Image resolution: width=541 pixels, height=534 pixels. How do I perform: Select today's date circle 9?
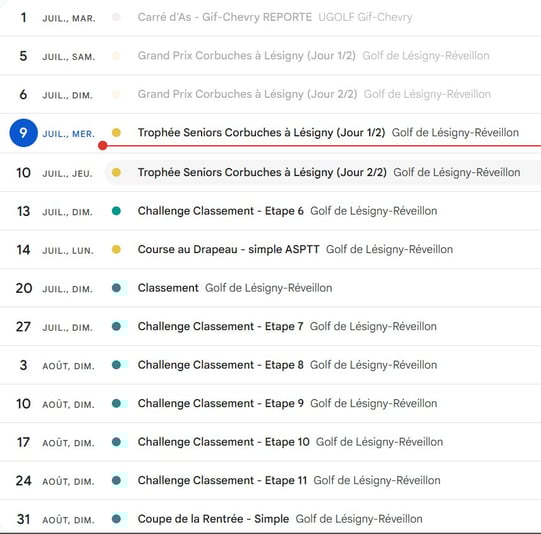(23, 133)
